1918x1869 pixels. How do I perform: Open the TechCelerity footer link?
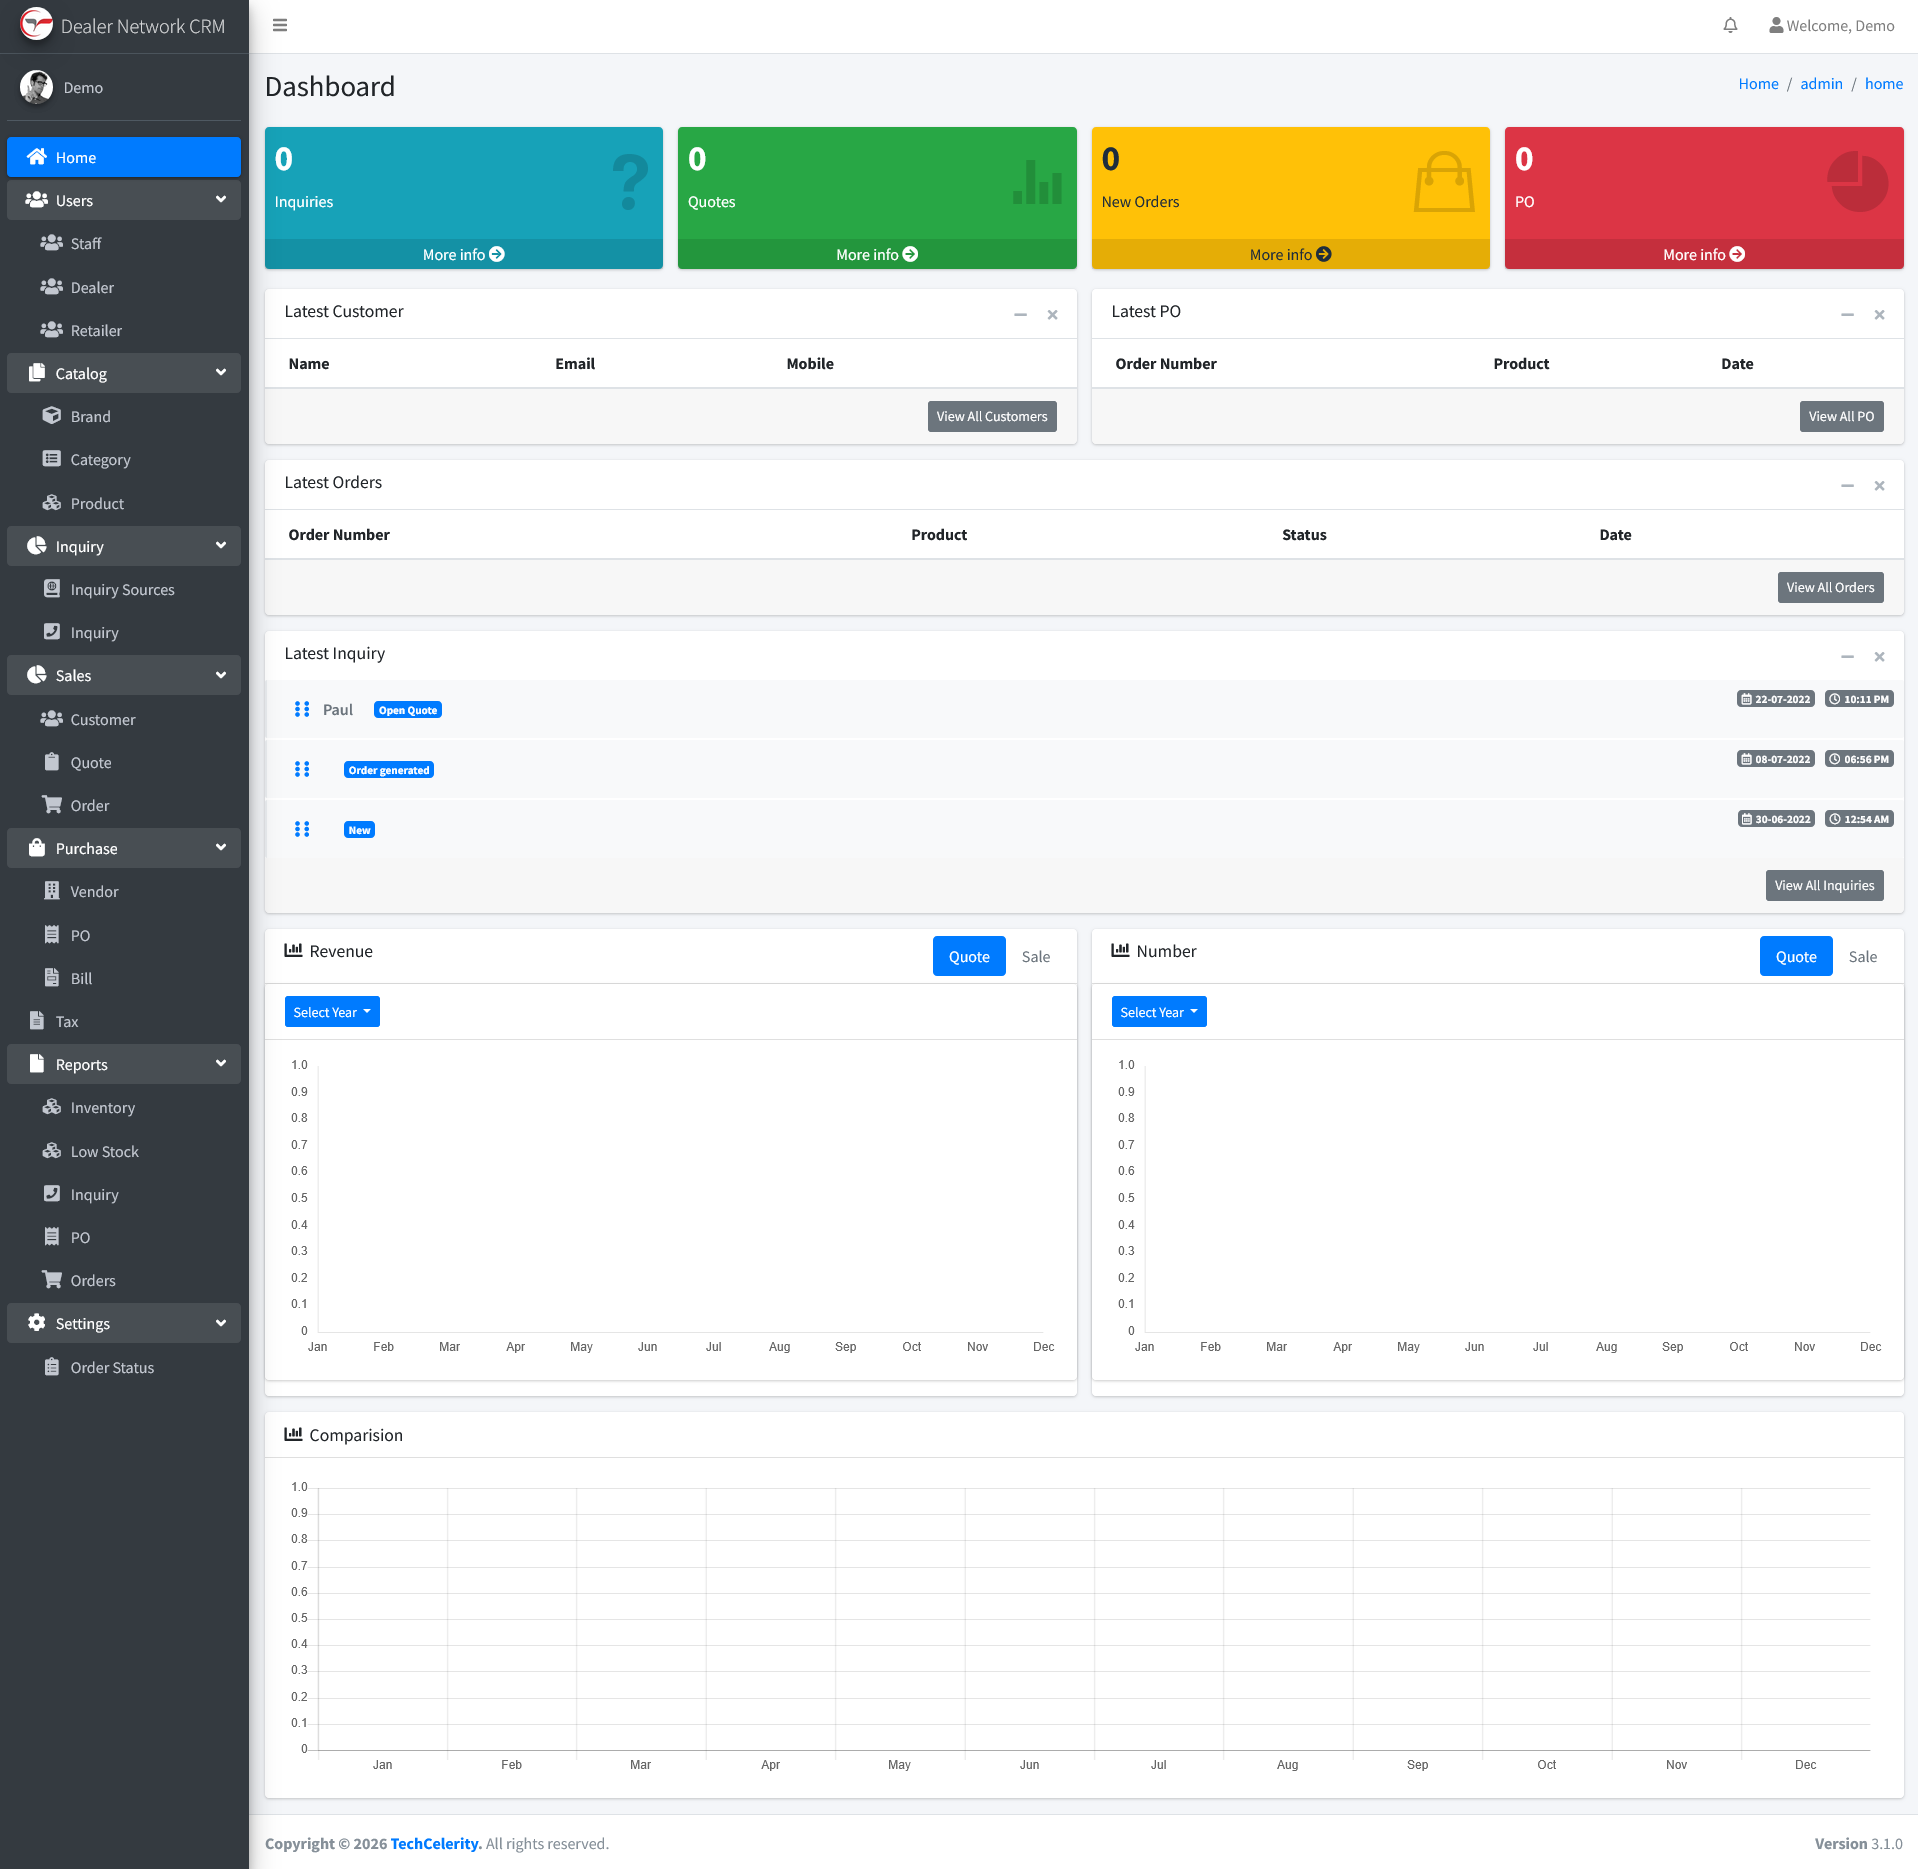pyautogui.click(x=436, y=1843)
